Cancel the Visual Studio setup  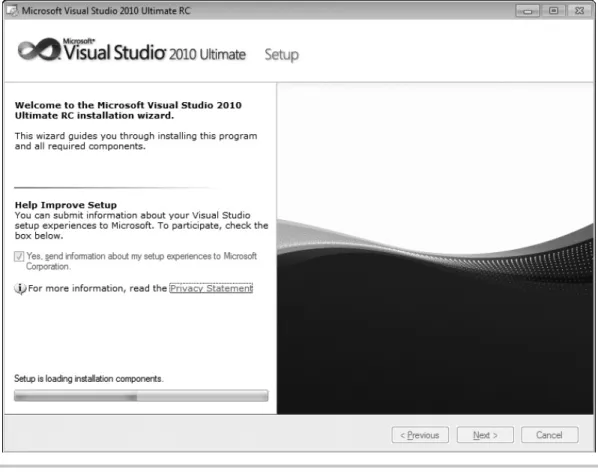click(x=549, y=435)
